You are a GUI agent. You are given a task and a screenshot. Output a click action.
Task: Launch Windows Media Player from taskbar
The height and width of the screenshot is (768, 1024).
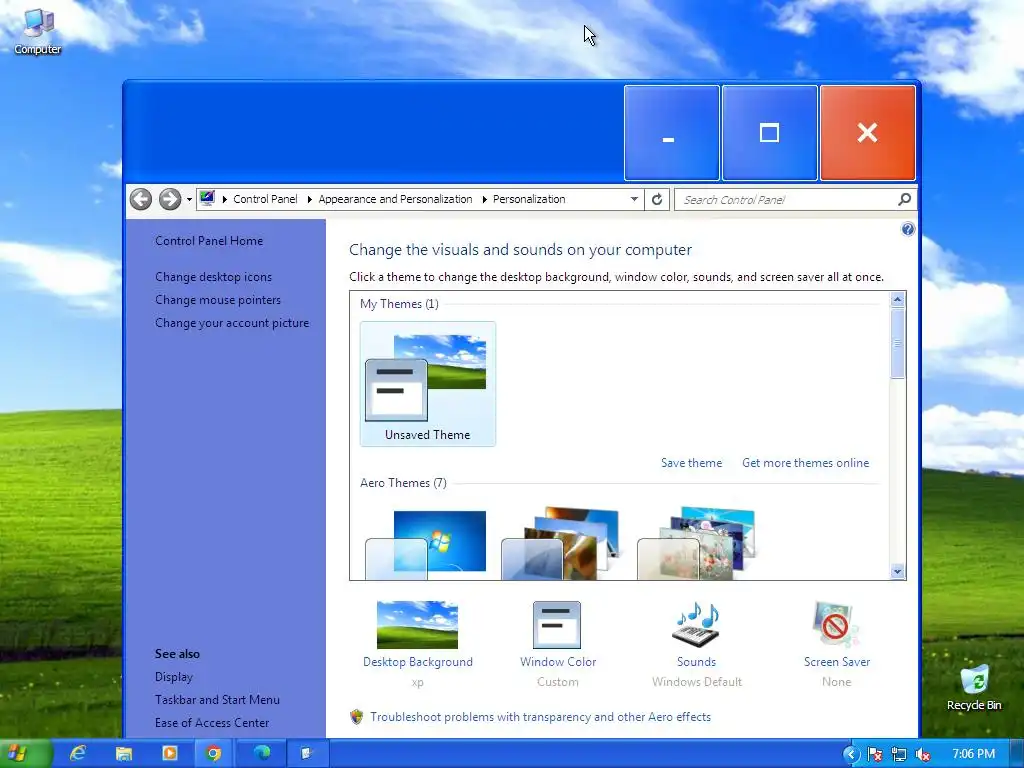pos(169,754)
